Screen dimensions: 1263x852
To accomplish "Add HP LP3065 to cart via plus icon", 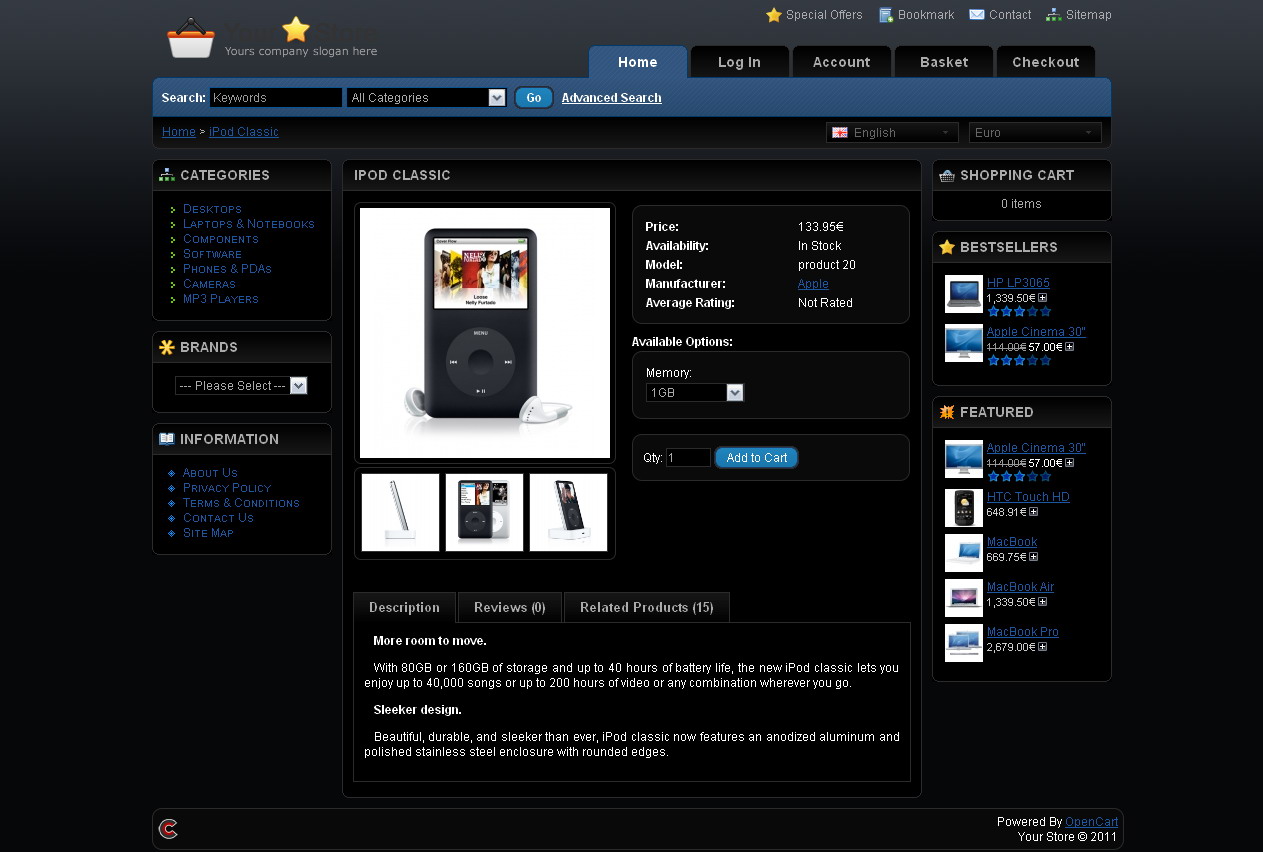I will coord(1043,298).
